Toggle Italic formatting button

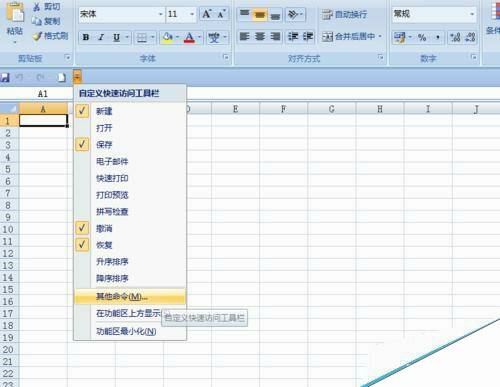(x=101, y=37)
